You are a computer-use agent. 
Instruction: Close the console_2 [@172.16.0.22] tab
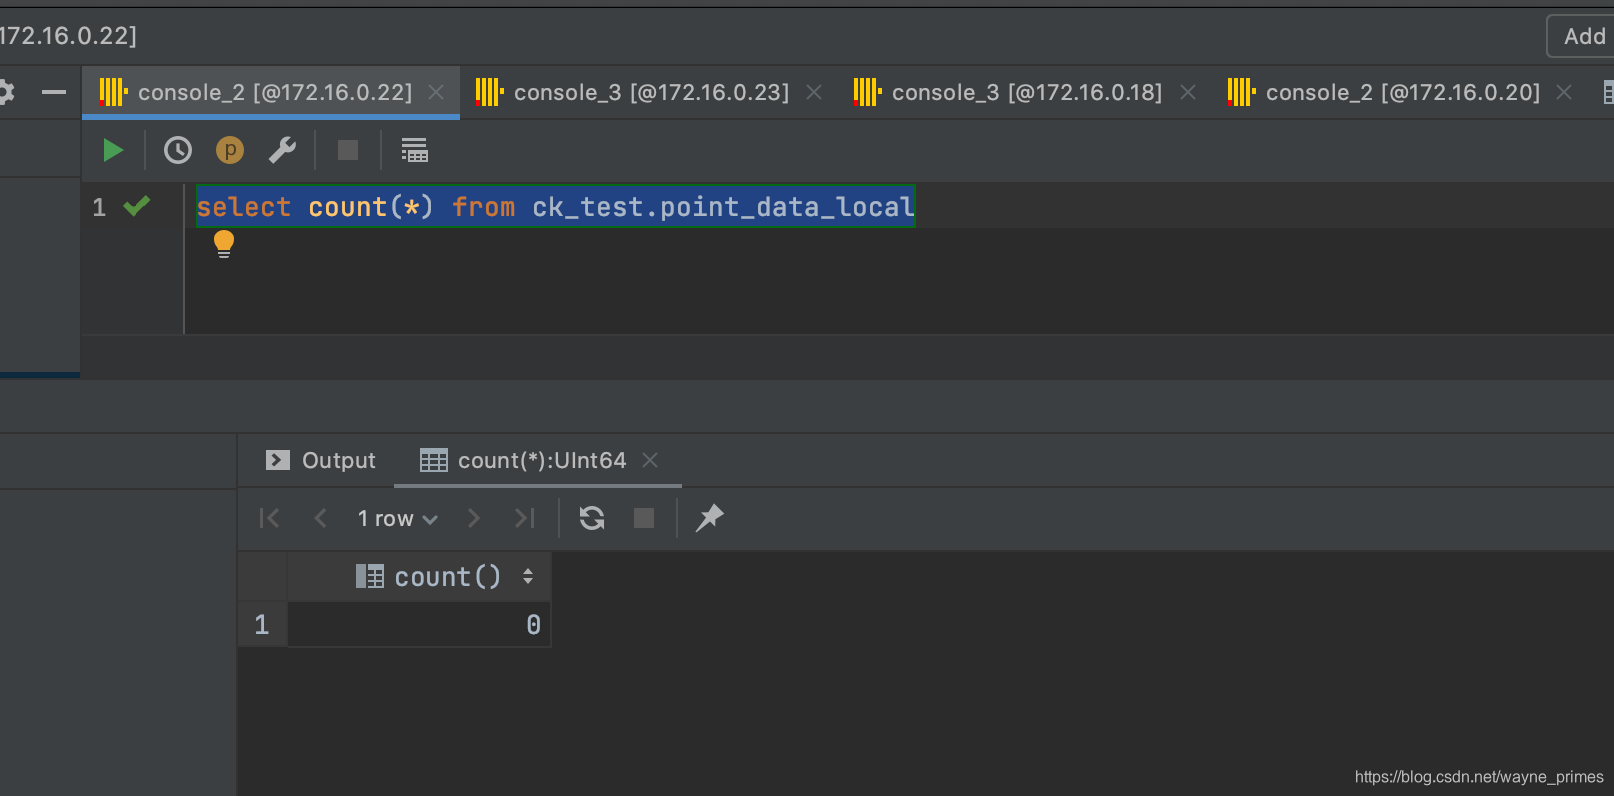click(x=436, y=92)
